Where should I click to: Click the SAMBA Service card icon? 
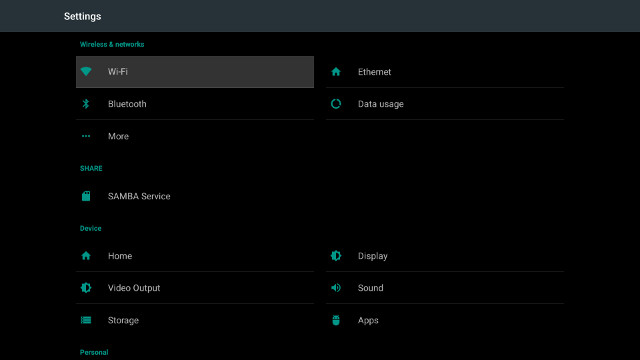tap(86, 196)
